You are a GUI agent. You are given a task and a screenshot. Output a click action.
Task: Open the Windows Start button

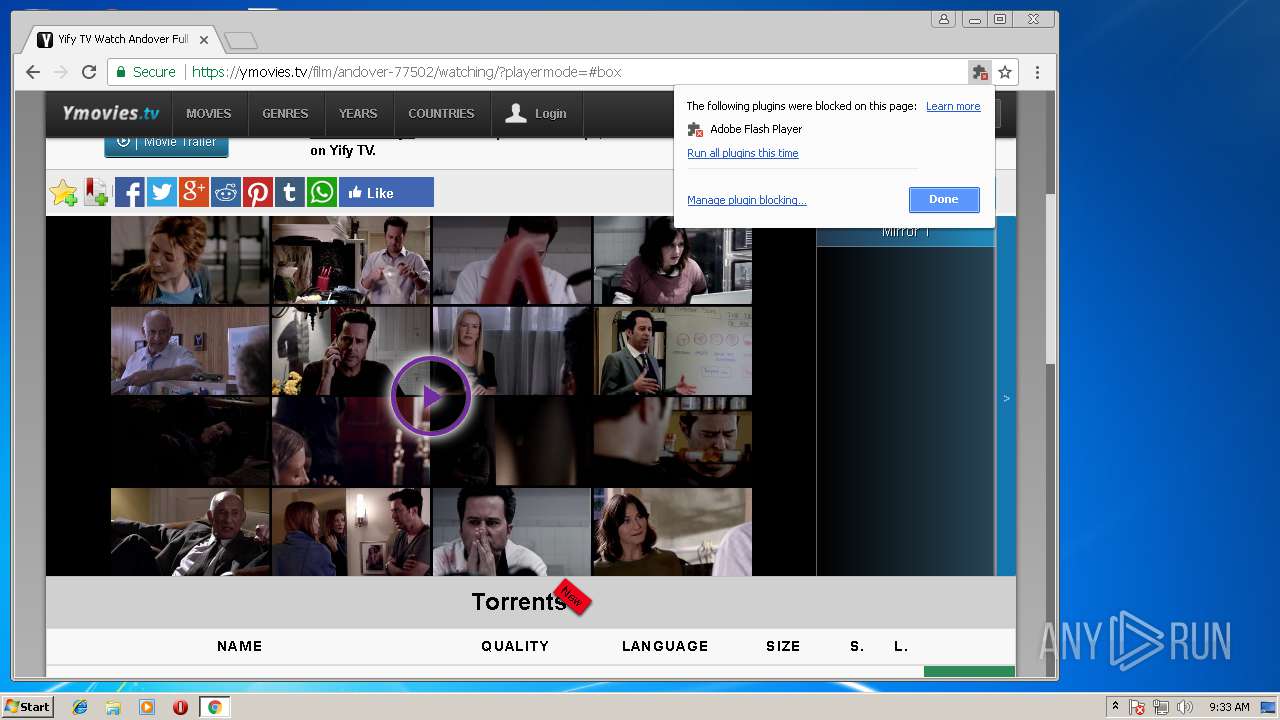(x=27, y=707)
